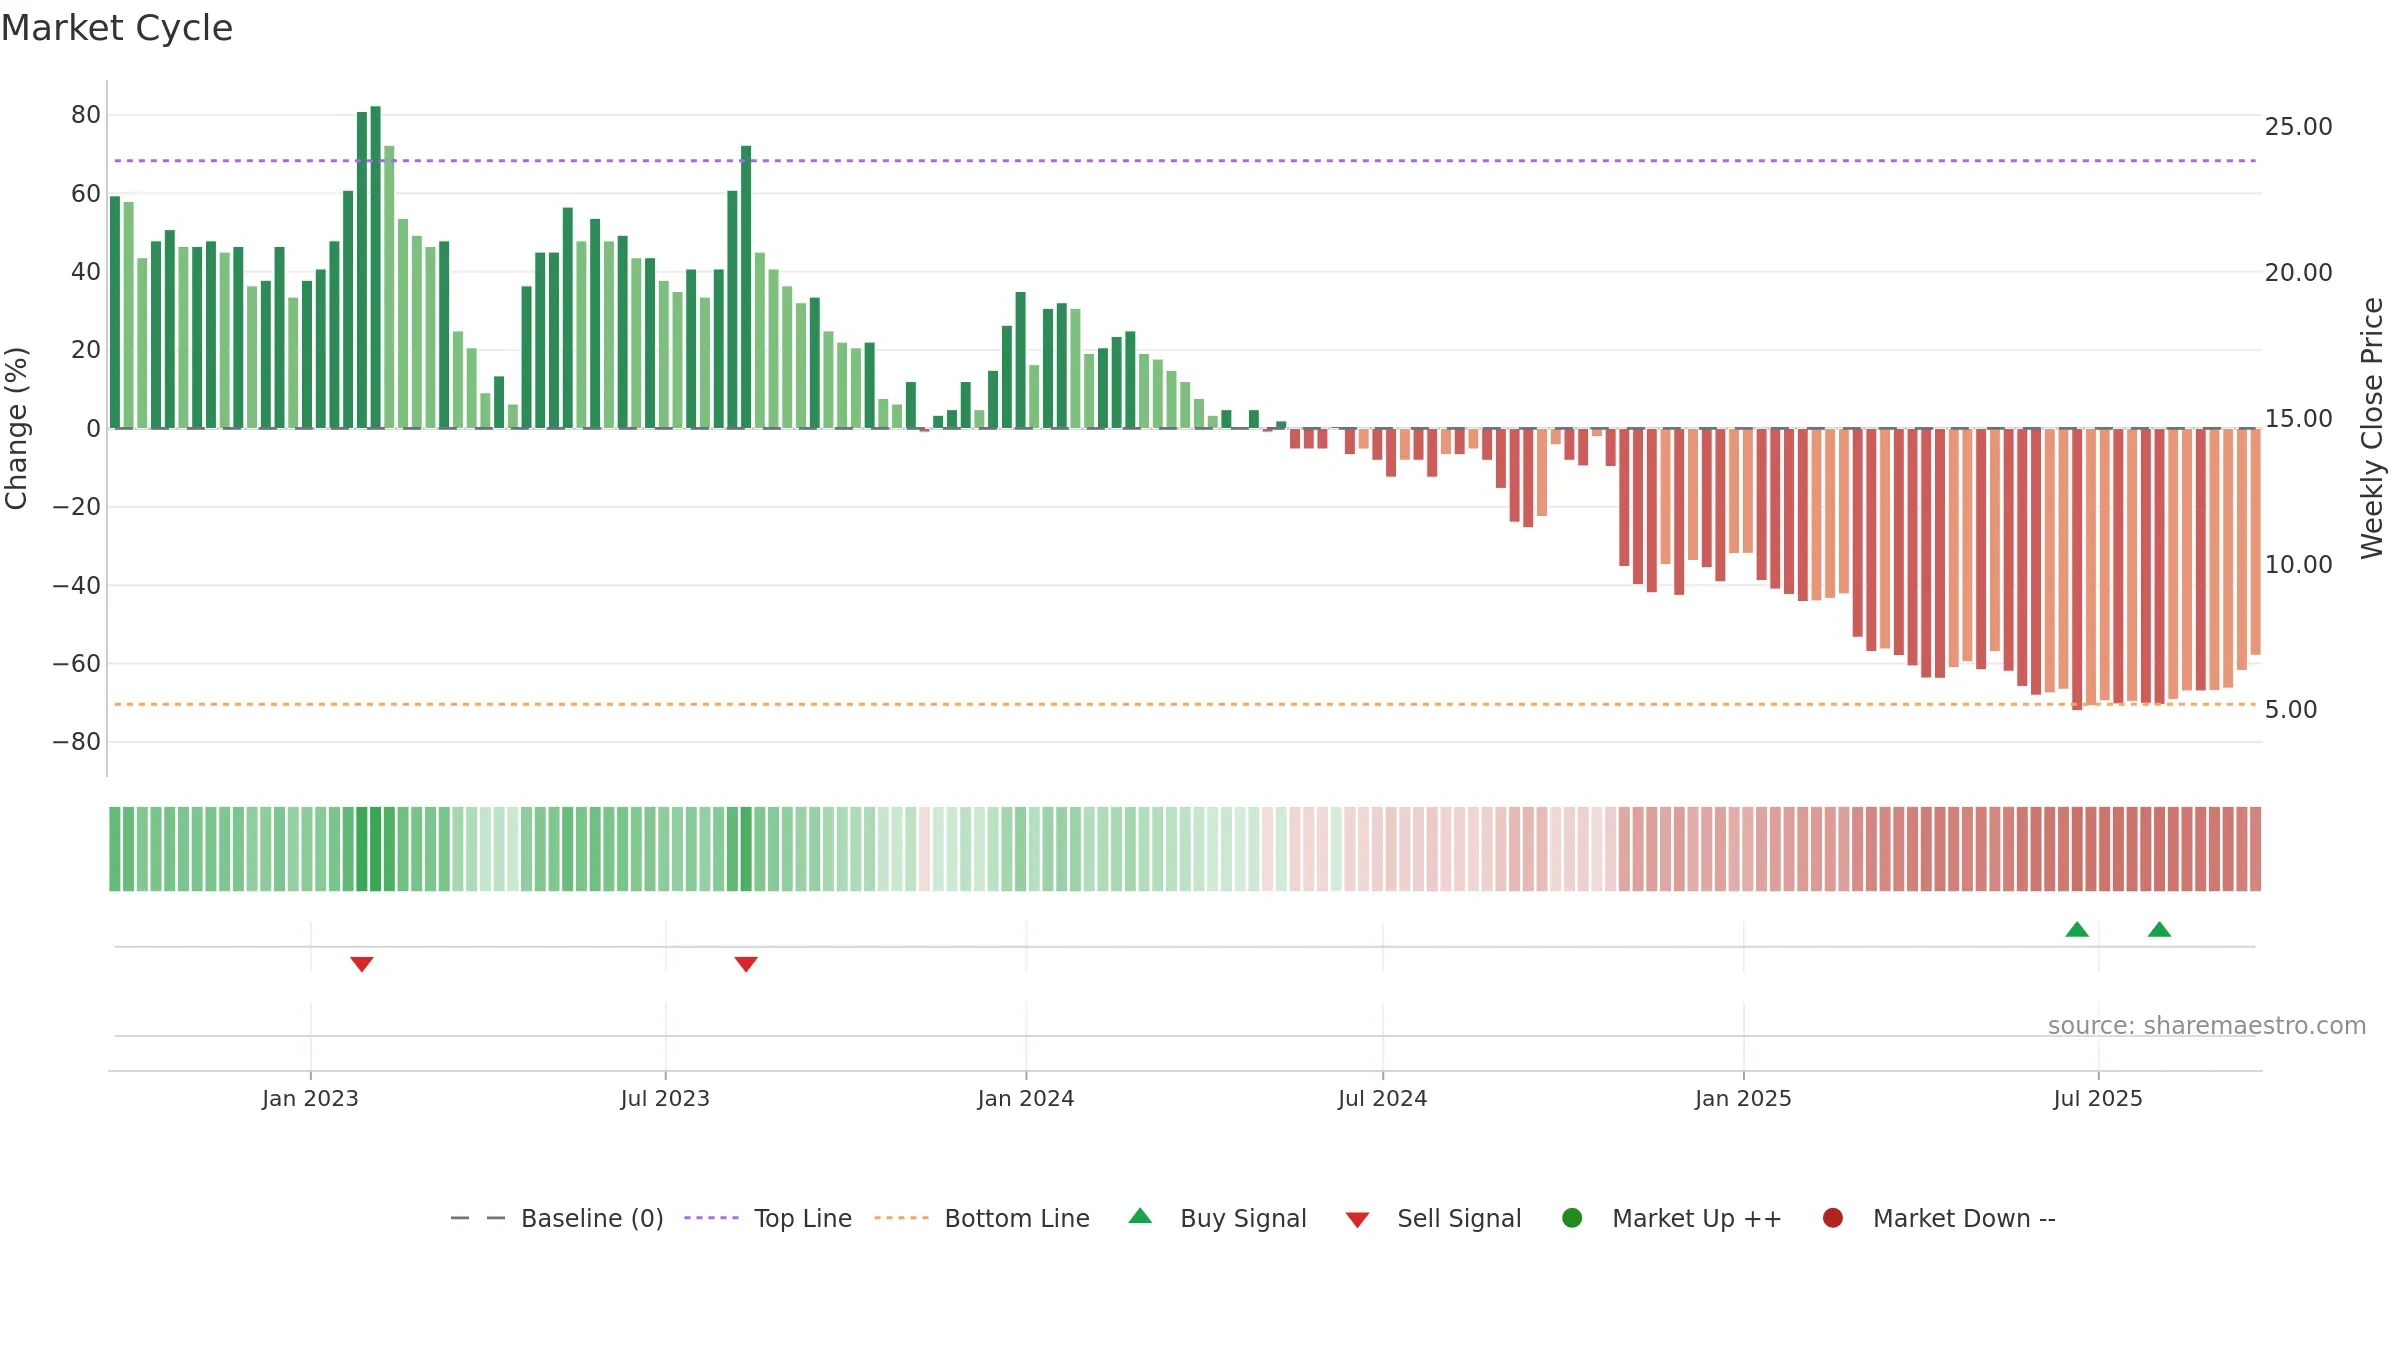Toggle the Baseline (0) legend entry

pyautogui.click(x=557, y=1218)
